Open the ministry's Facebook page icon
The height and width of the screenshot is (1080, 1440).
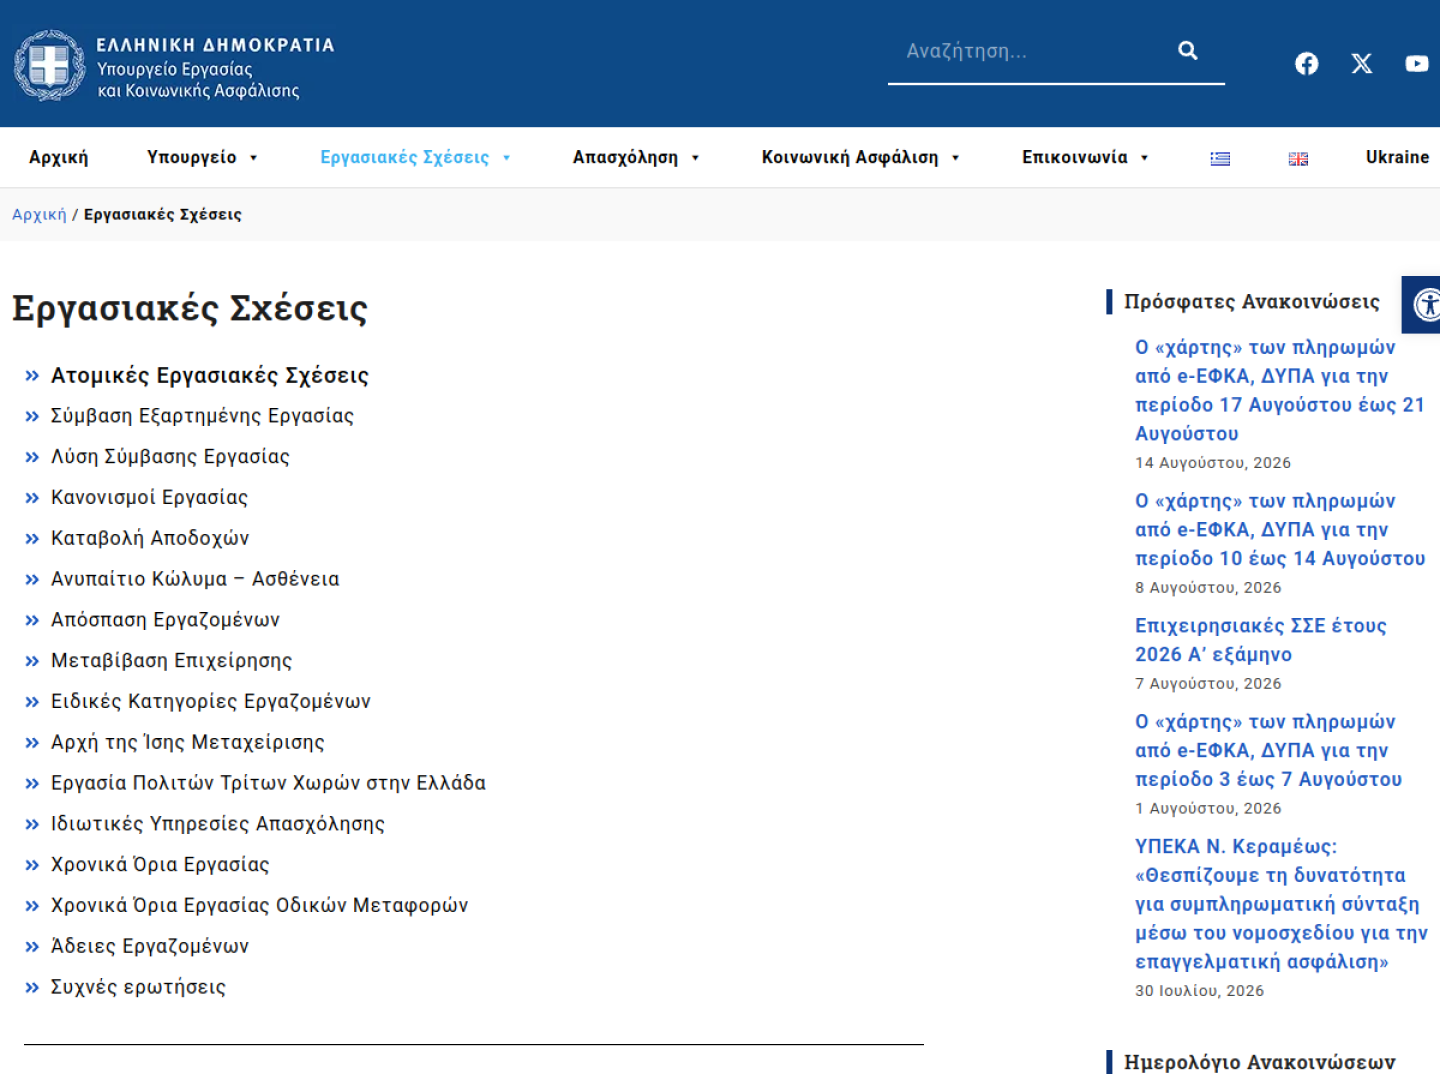point(1306,64)
